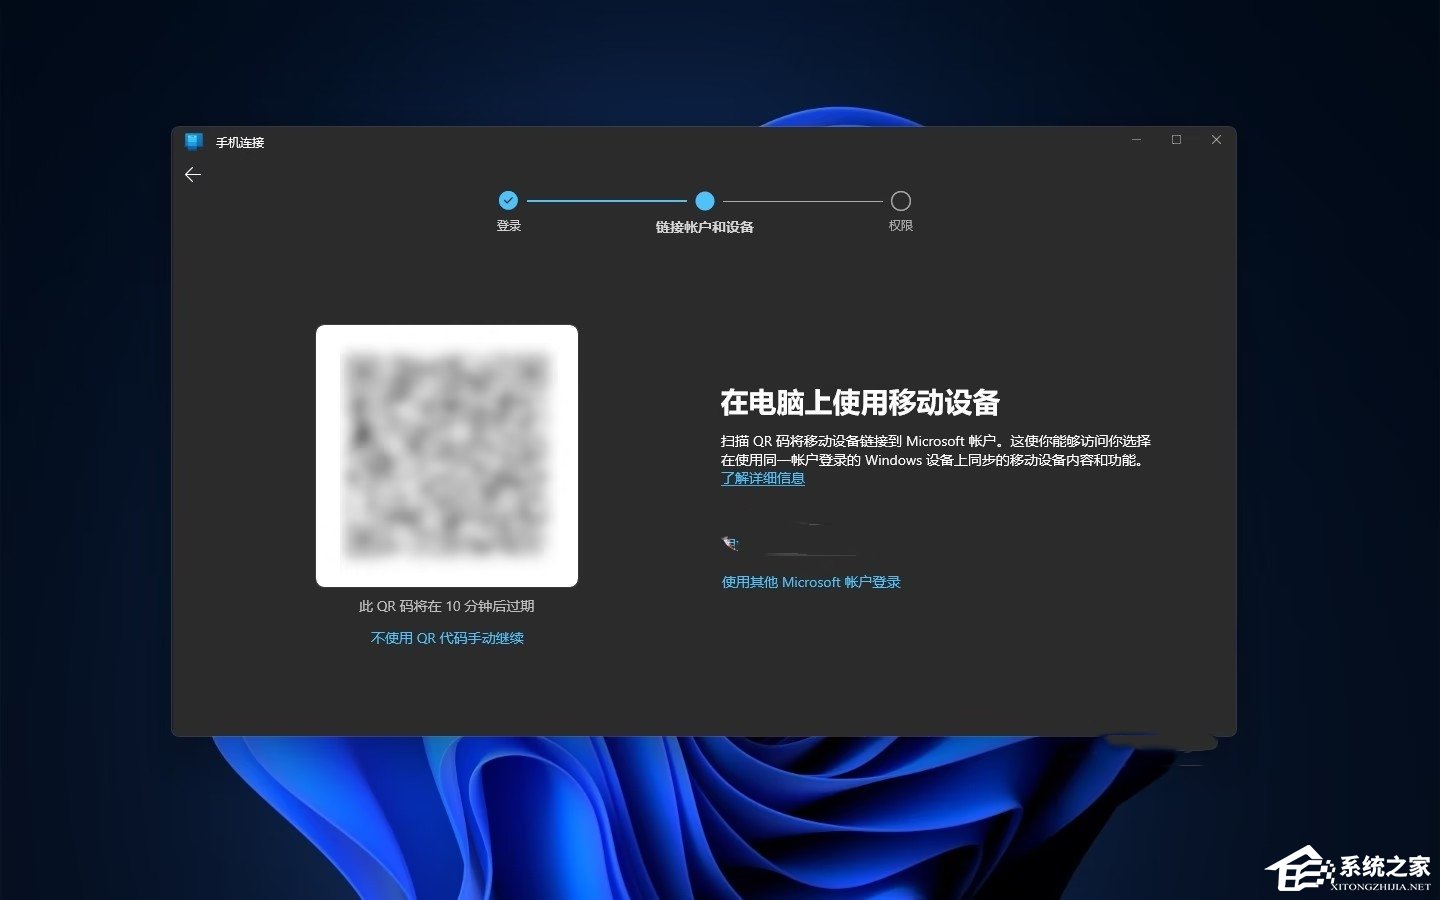Select the 权限 step circle
The width and height of the screenshot is (1440, 900).
pos(901,201)
